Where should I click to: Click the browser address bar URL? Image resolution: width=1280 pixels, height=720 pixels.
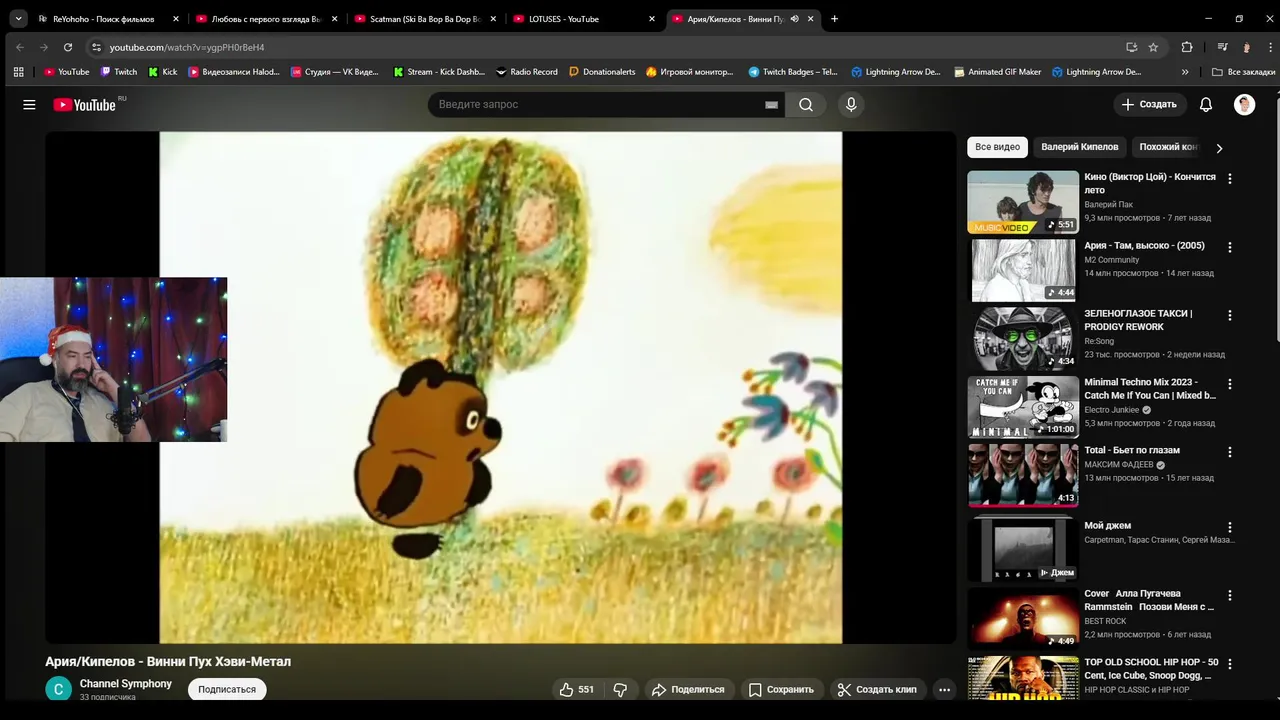[187, 47]
